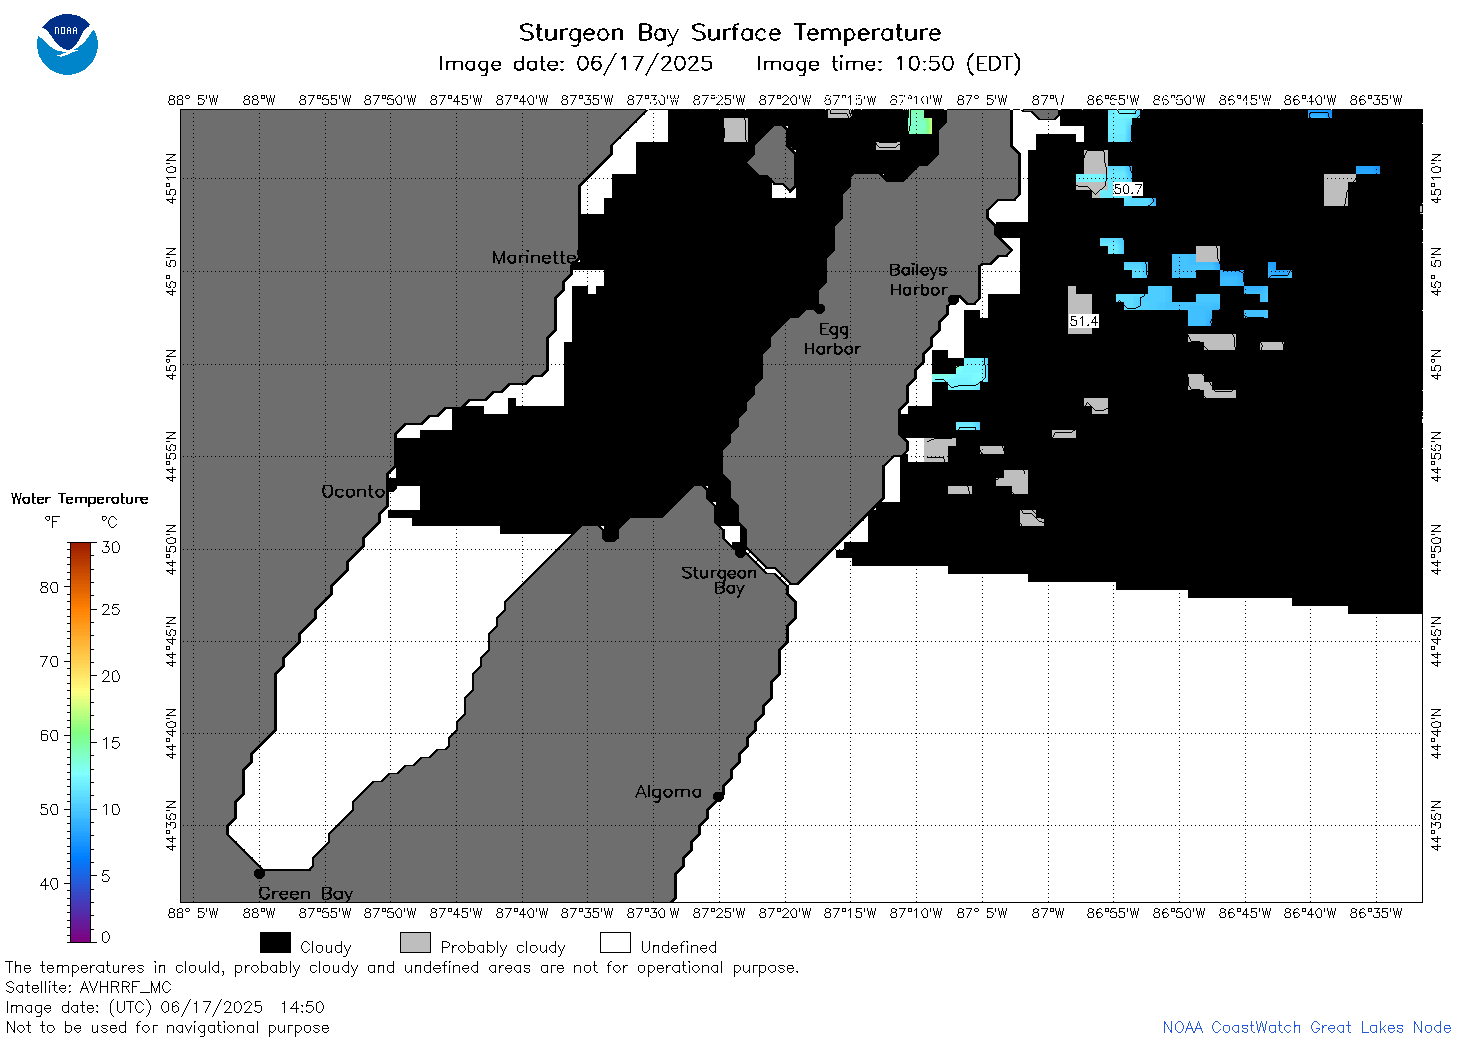Click the NOAA logo icon
Image resolution: width=1462 pixels, height=1043 pixels.
[x=67, y=44]
